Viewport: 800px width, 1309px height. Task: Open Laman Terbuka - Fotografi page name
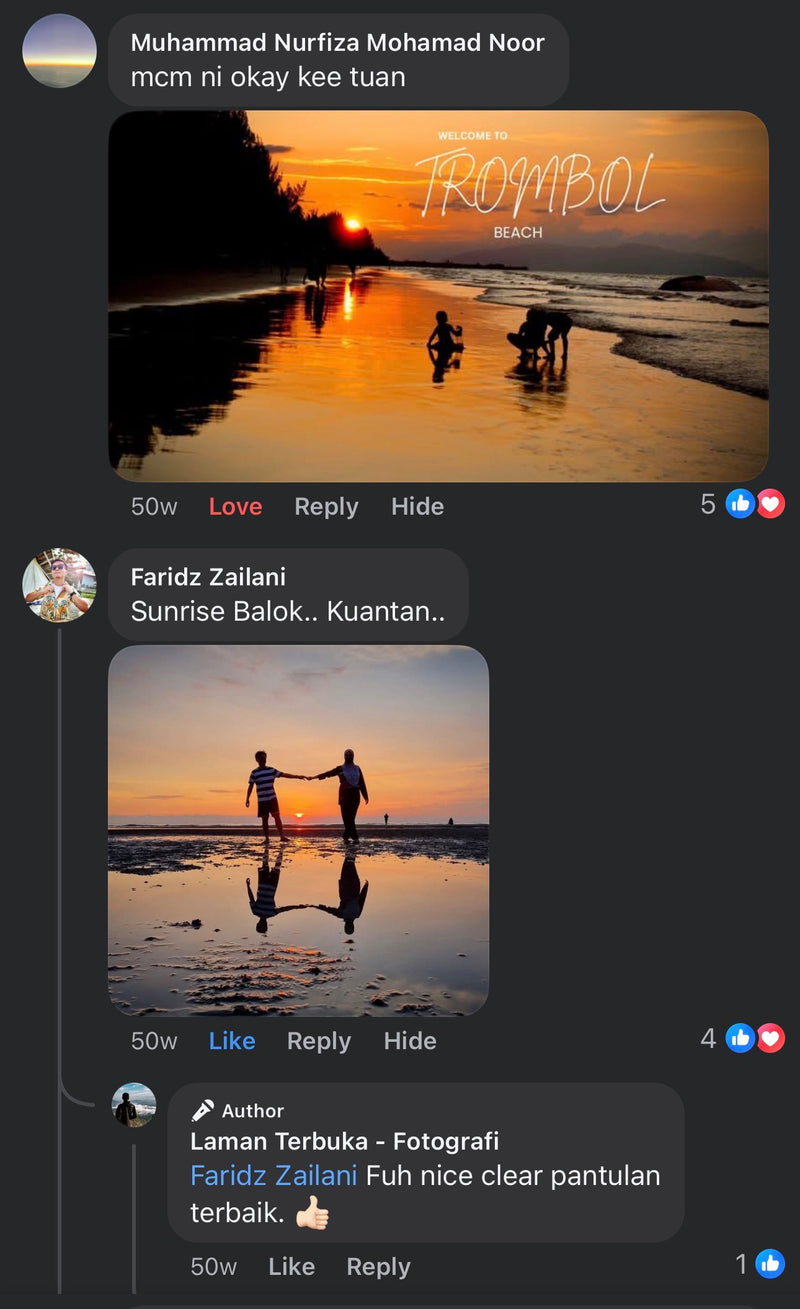click(344, 1141)
